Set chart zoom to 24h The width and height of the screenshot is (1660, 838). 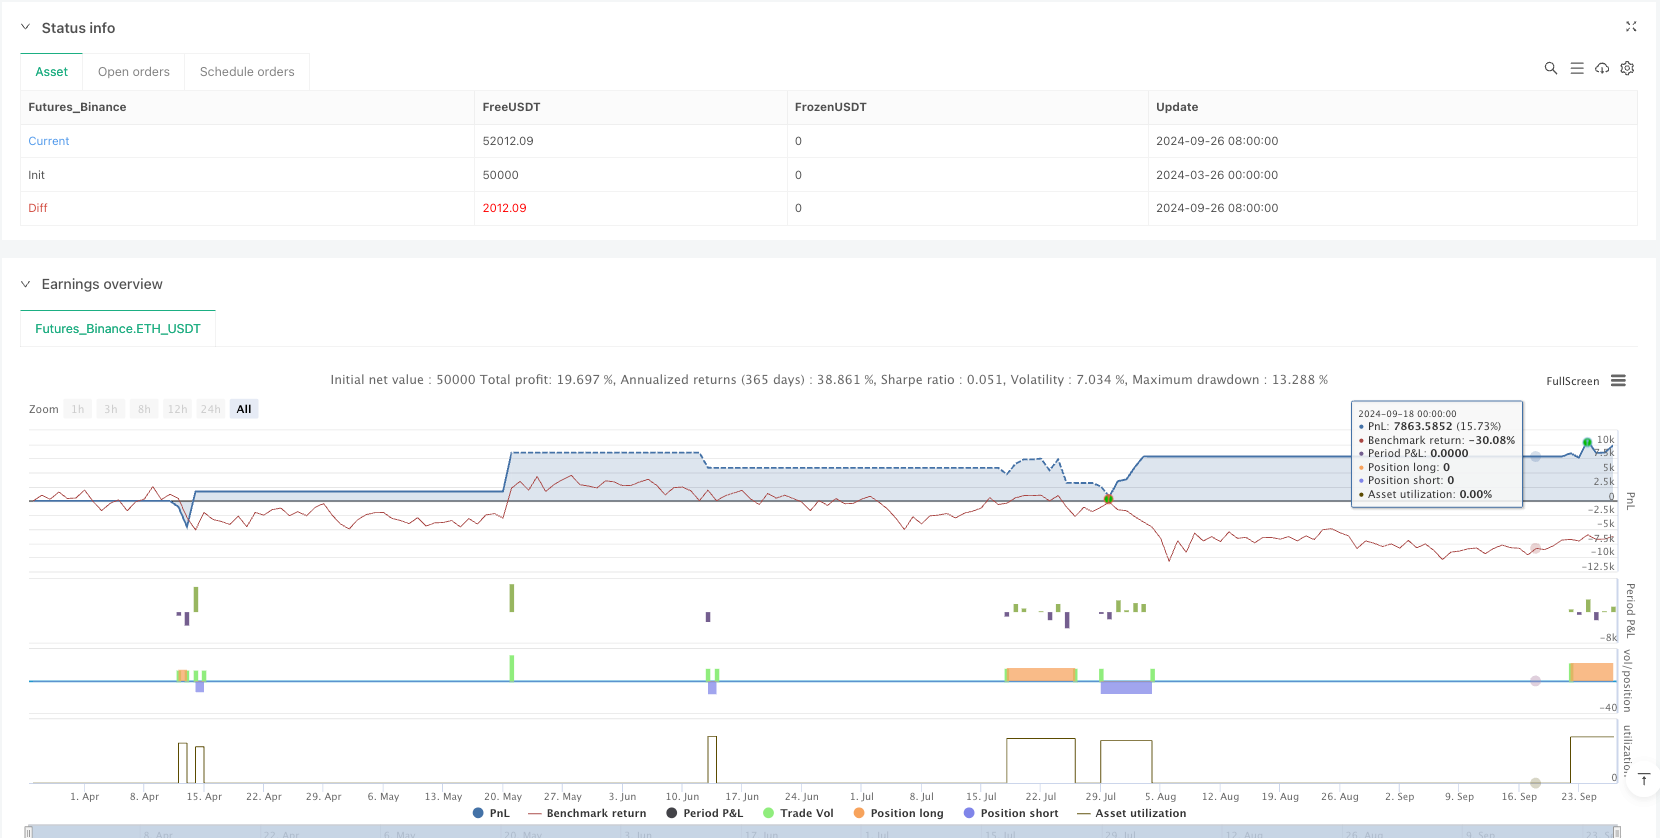tap(210, 409)
